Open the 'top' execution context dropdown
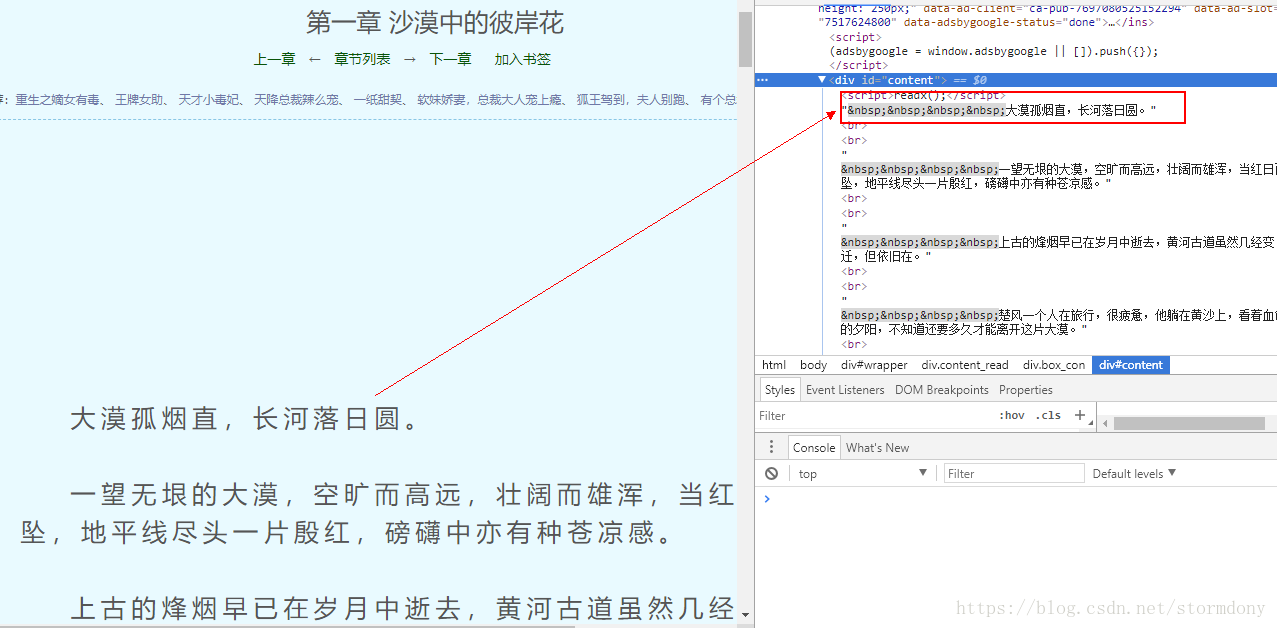Screen dimensions: 1277x628 click(862, 474)
